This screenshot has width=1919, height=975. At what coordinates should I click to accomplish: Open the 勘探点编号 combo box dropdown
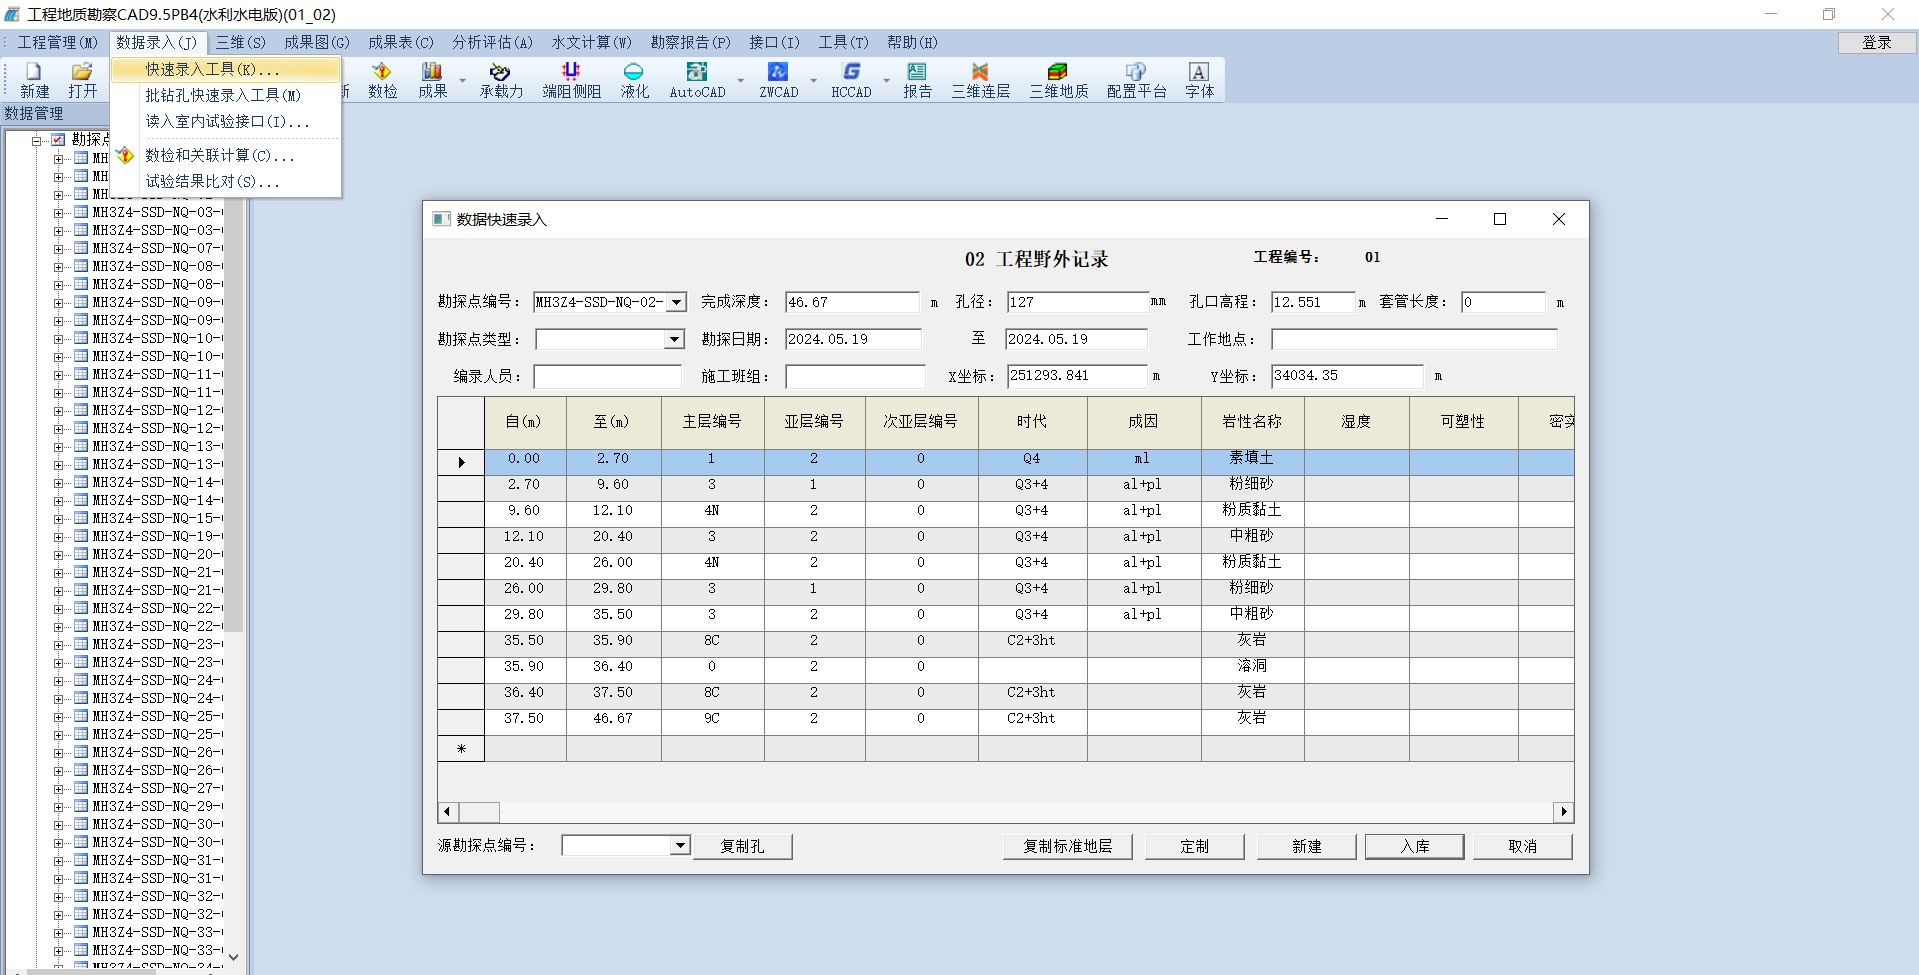pos(677,302)
